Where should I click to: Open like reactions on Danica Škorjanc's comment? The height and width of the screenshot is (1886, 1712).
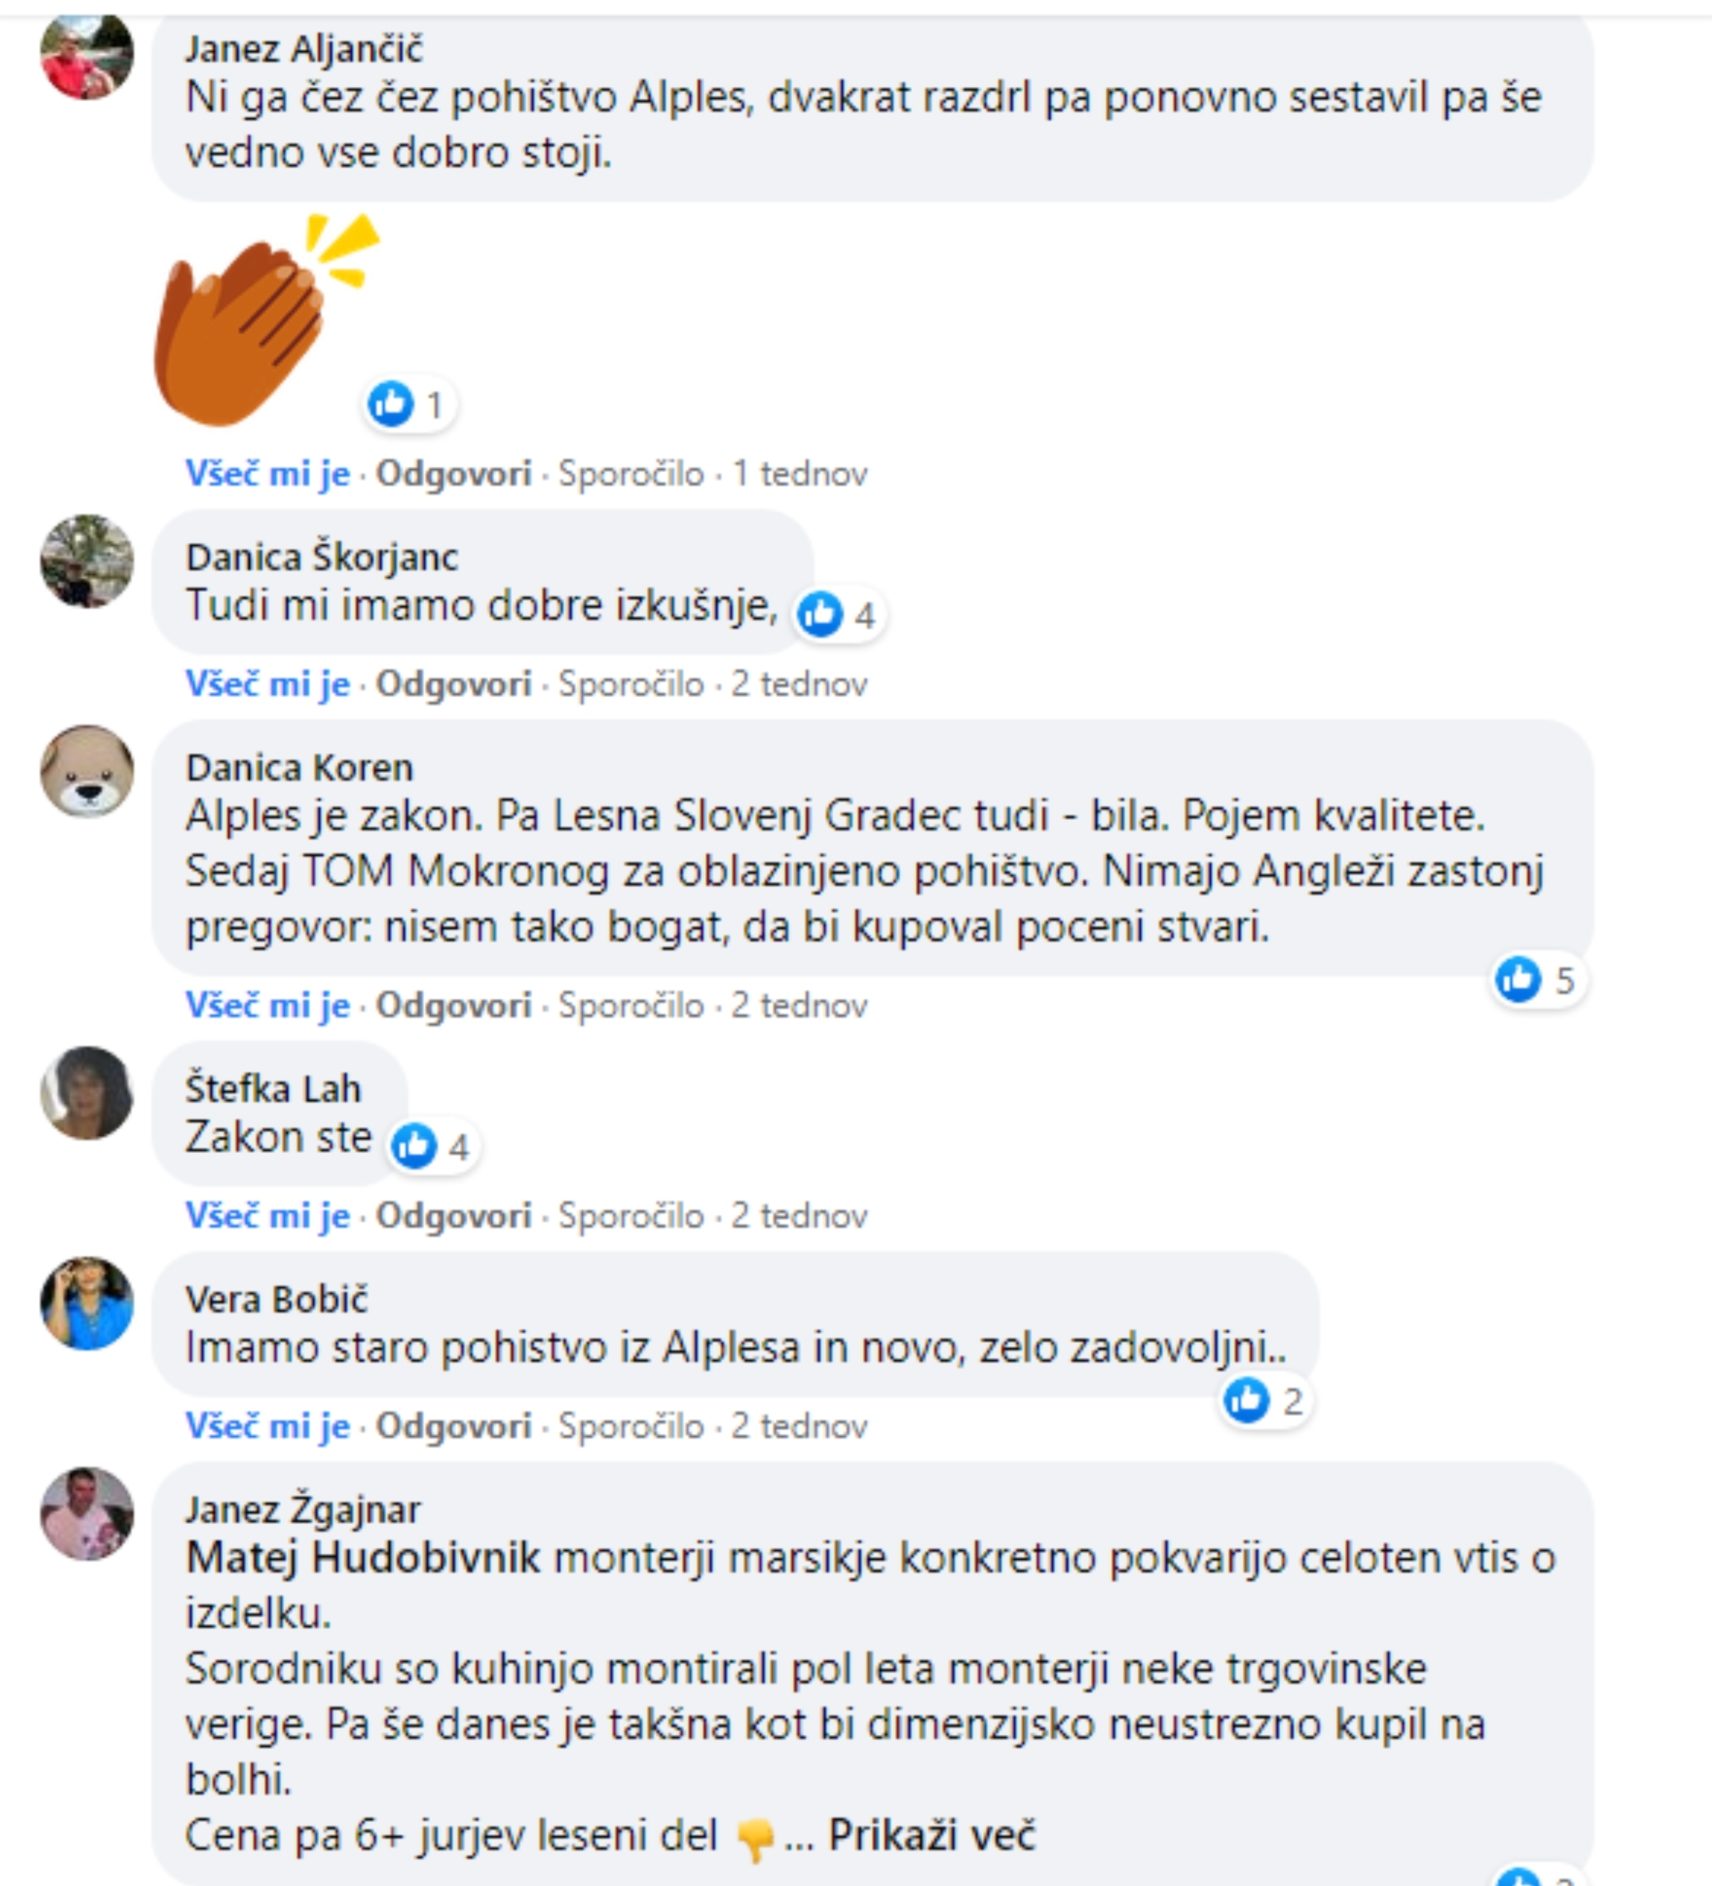click(x=838, y=614)
